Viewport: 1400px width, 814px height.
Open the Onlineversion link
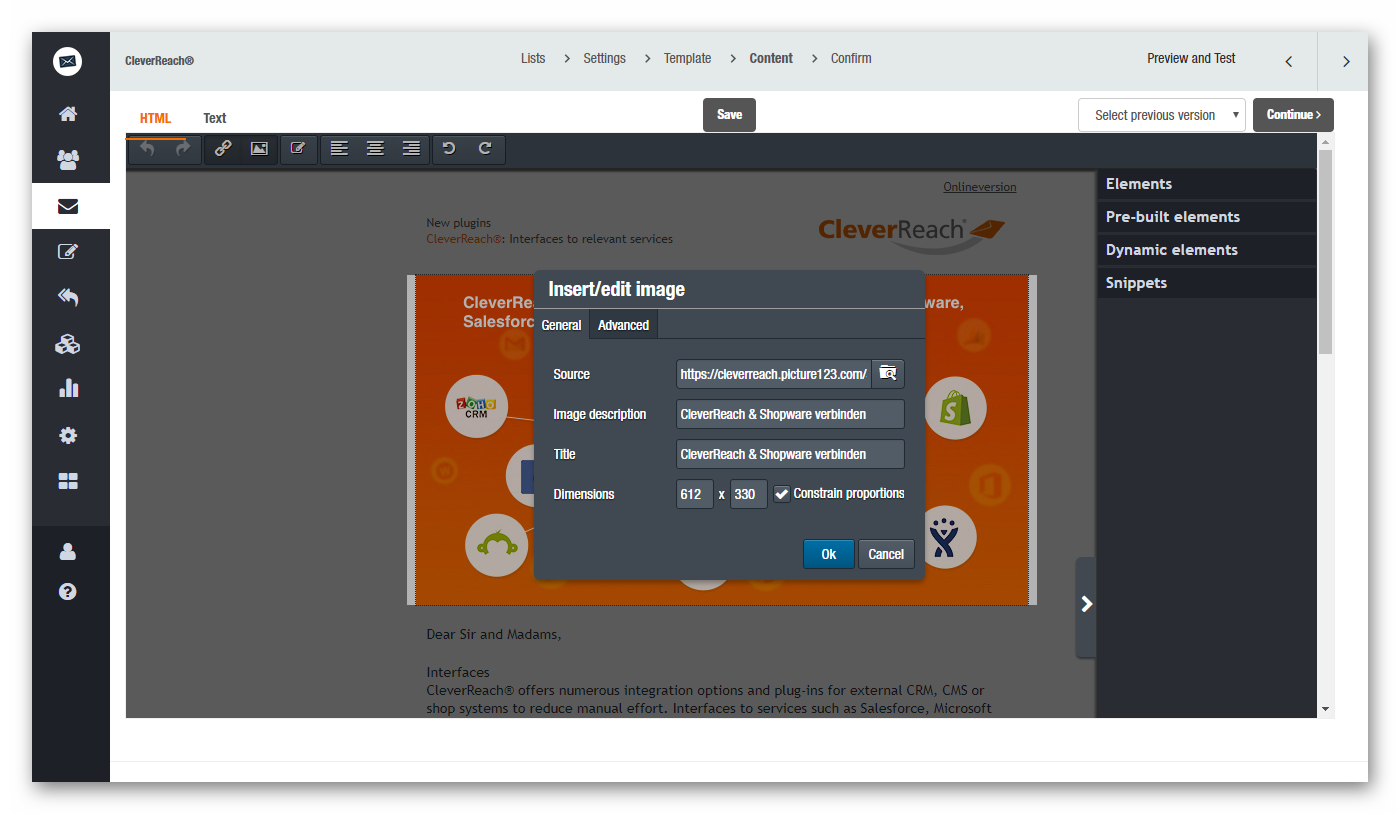[x=980, y=187]
